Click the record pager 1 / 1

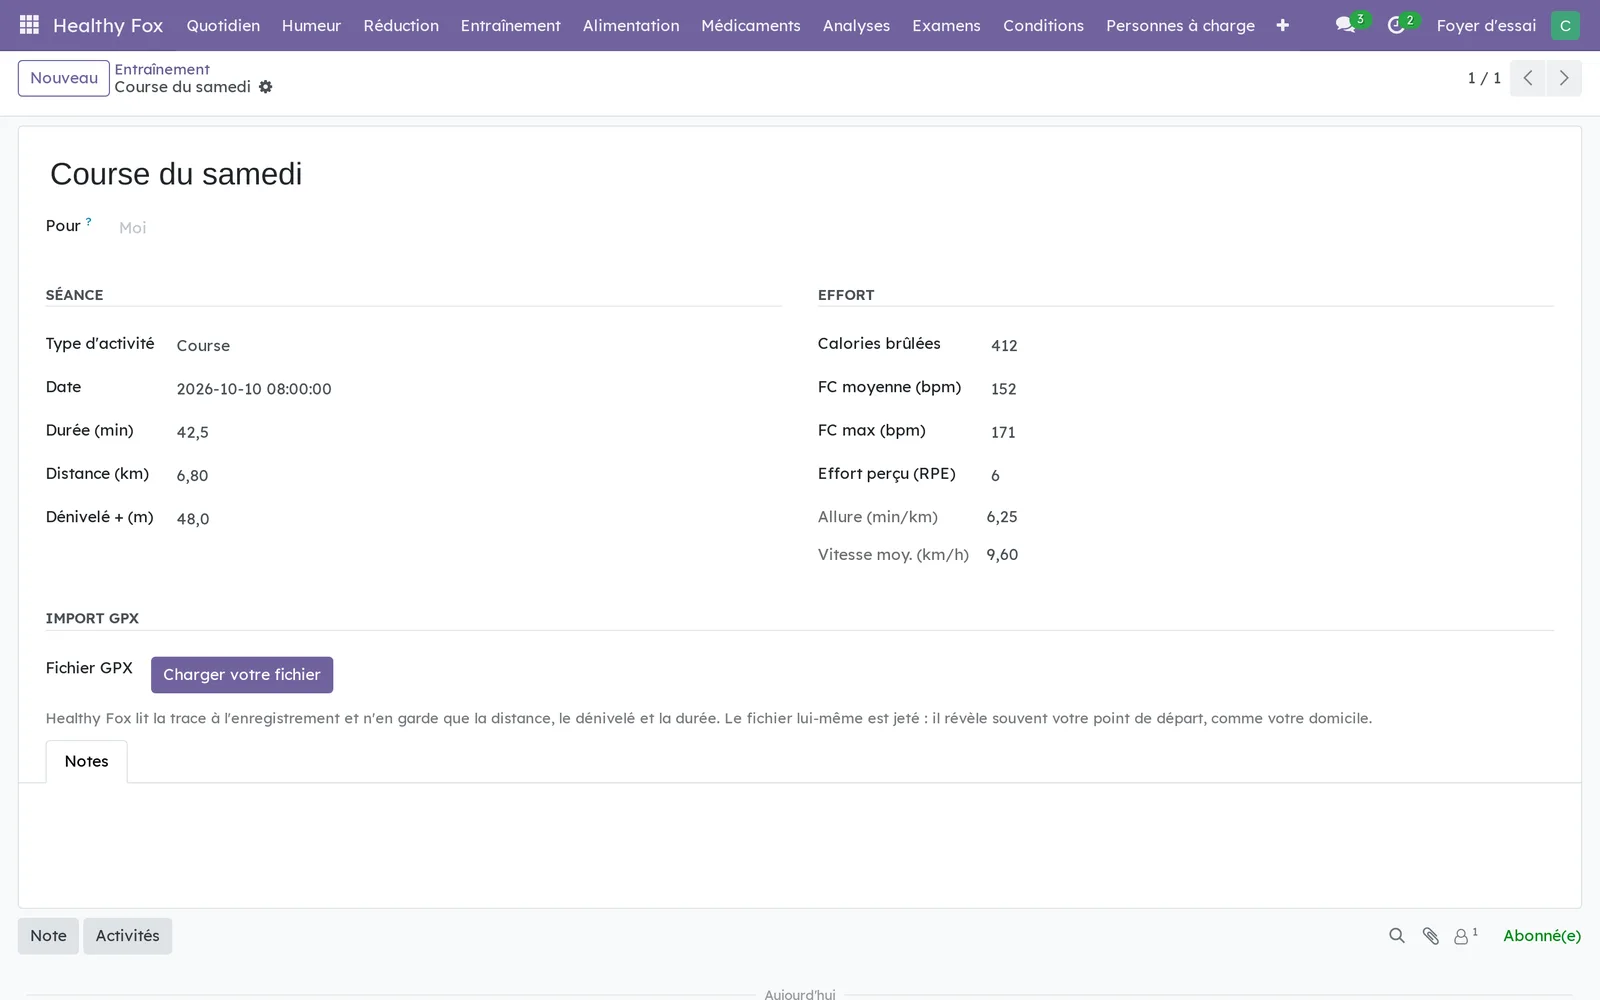1484,78
